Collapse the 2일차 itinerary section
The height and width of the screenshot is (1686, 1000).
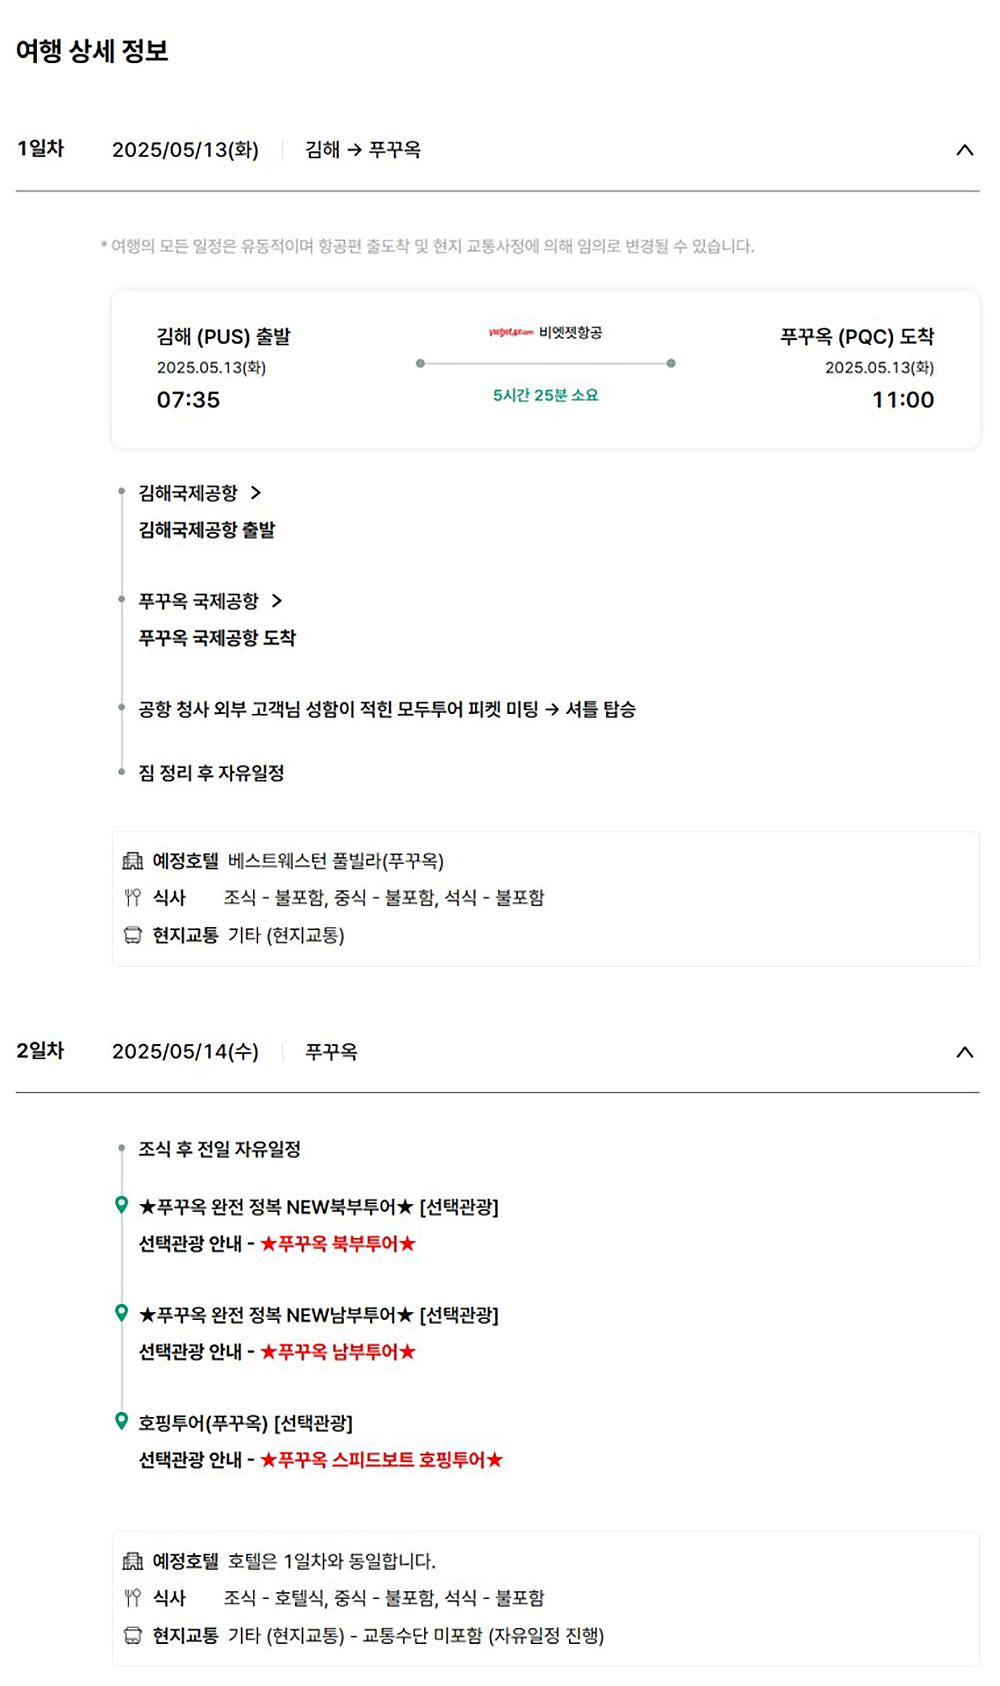click(x=964, y=1052)
